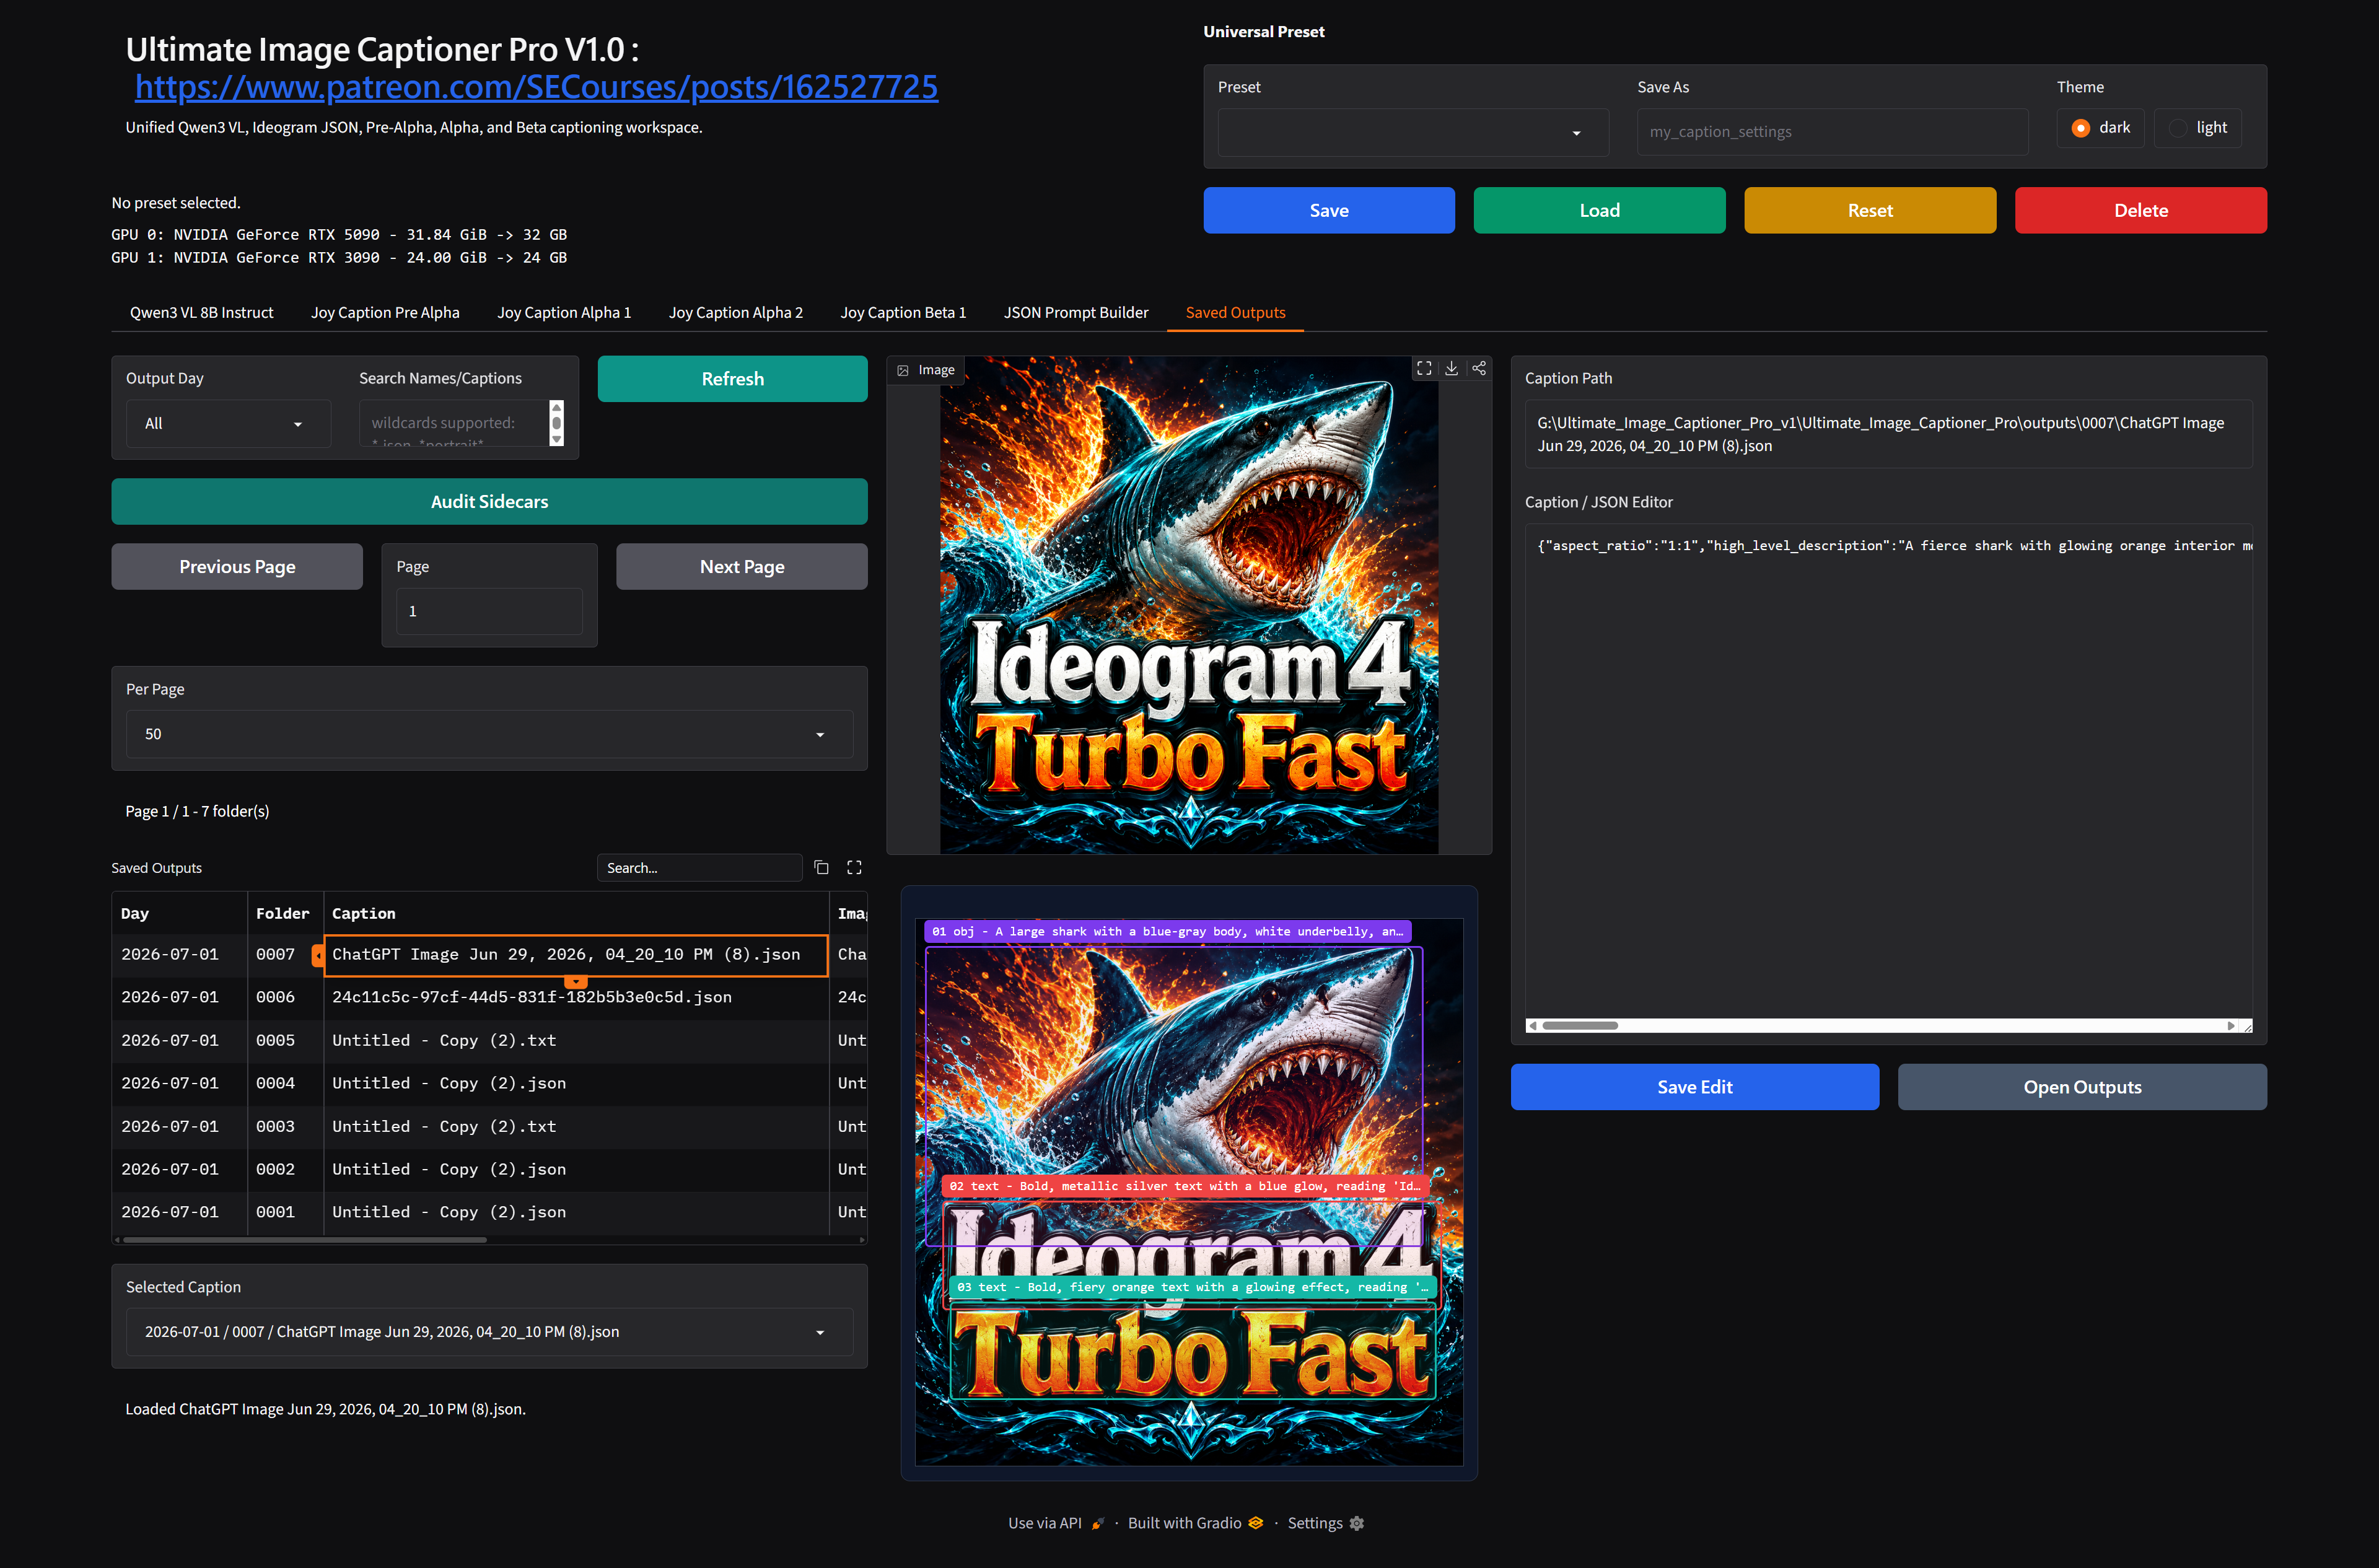This screenshot has width=2379, height=1568.
Task: Share the shark preview image
Action: tap(1479, 368)
